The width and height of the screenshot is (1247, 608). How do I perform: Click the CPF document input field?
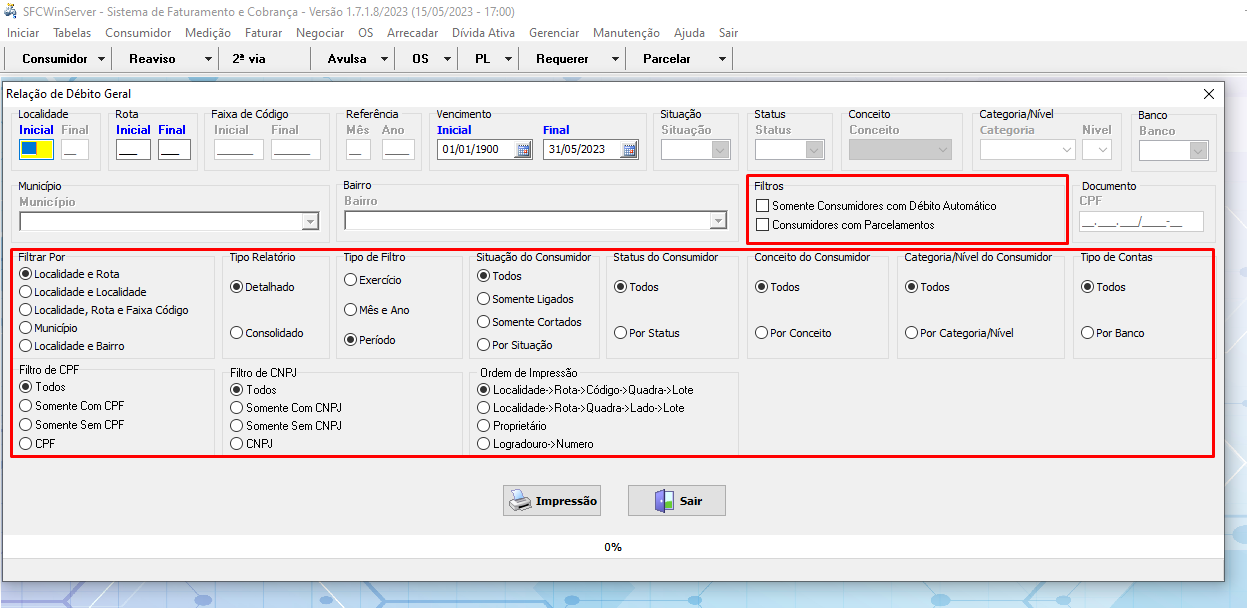(x=1141, y=222)
